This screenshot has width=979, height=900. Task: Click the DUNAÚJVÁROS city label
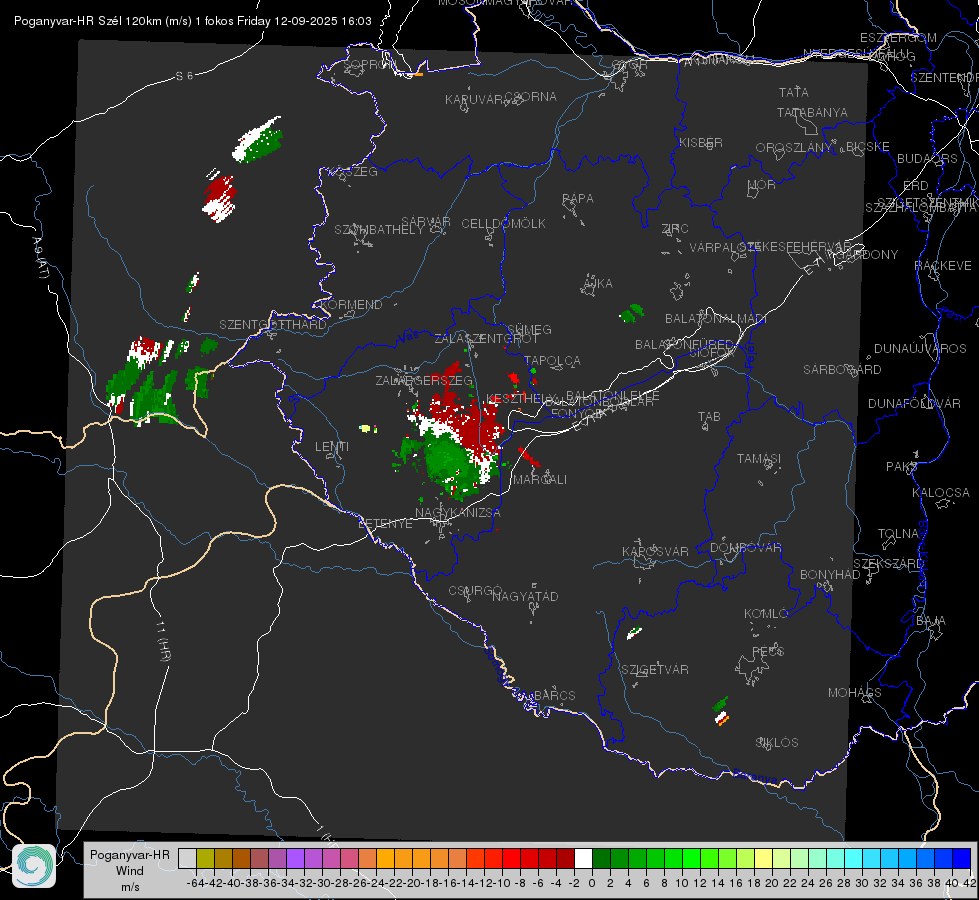920,349
